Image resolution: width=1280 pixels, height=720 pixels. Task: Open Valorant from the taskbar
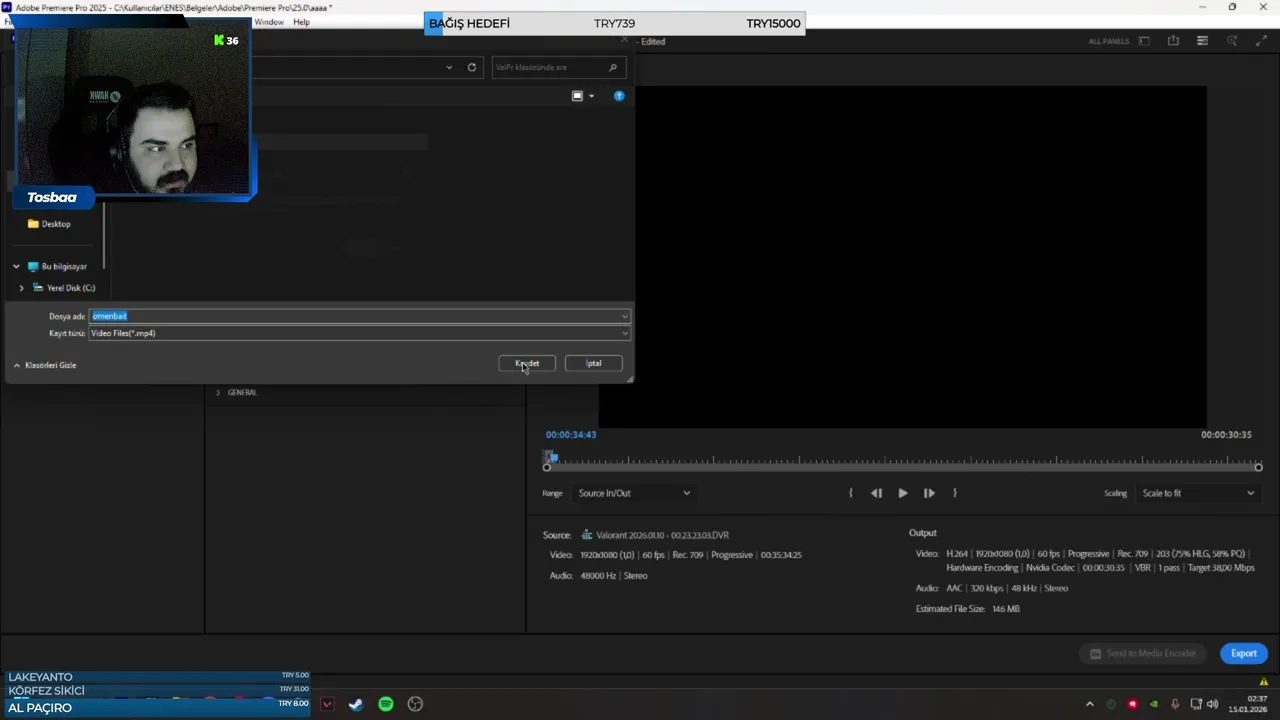[x=327, y=704]
